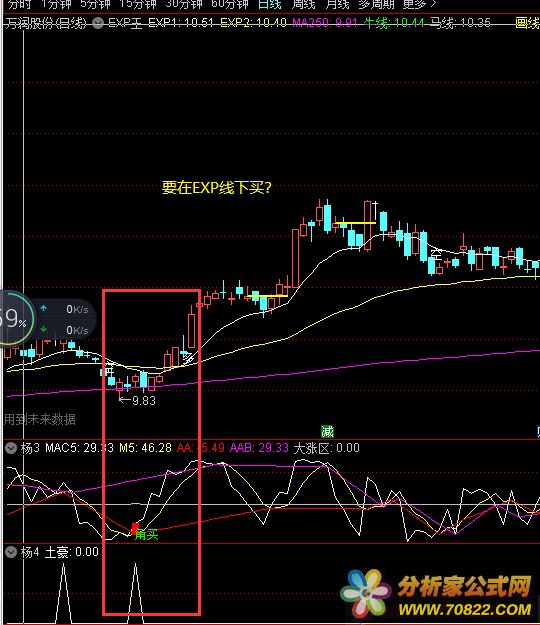Switch to the 周线 weekly tab
This screenshot has width=540, height=625.
(x=303, y=4)
